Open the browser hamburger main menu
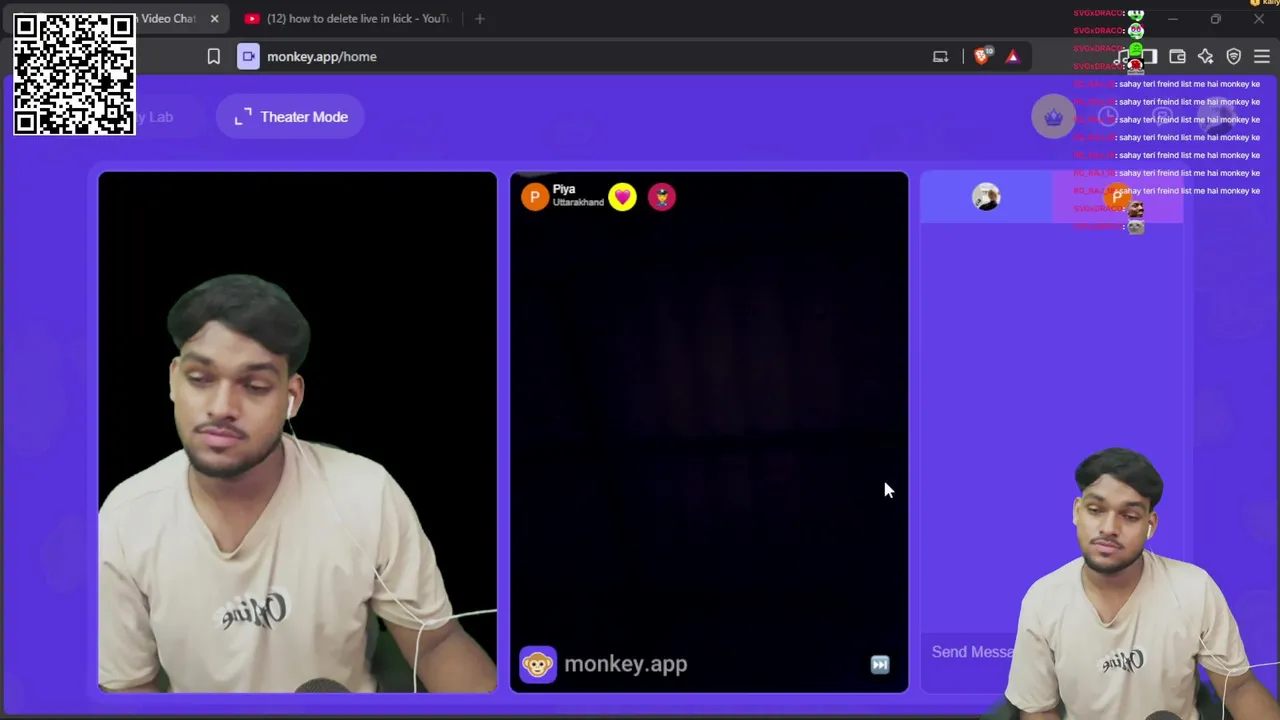The height and width of the screenshot is (720, 1280). 1261,57
